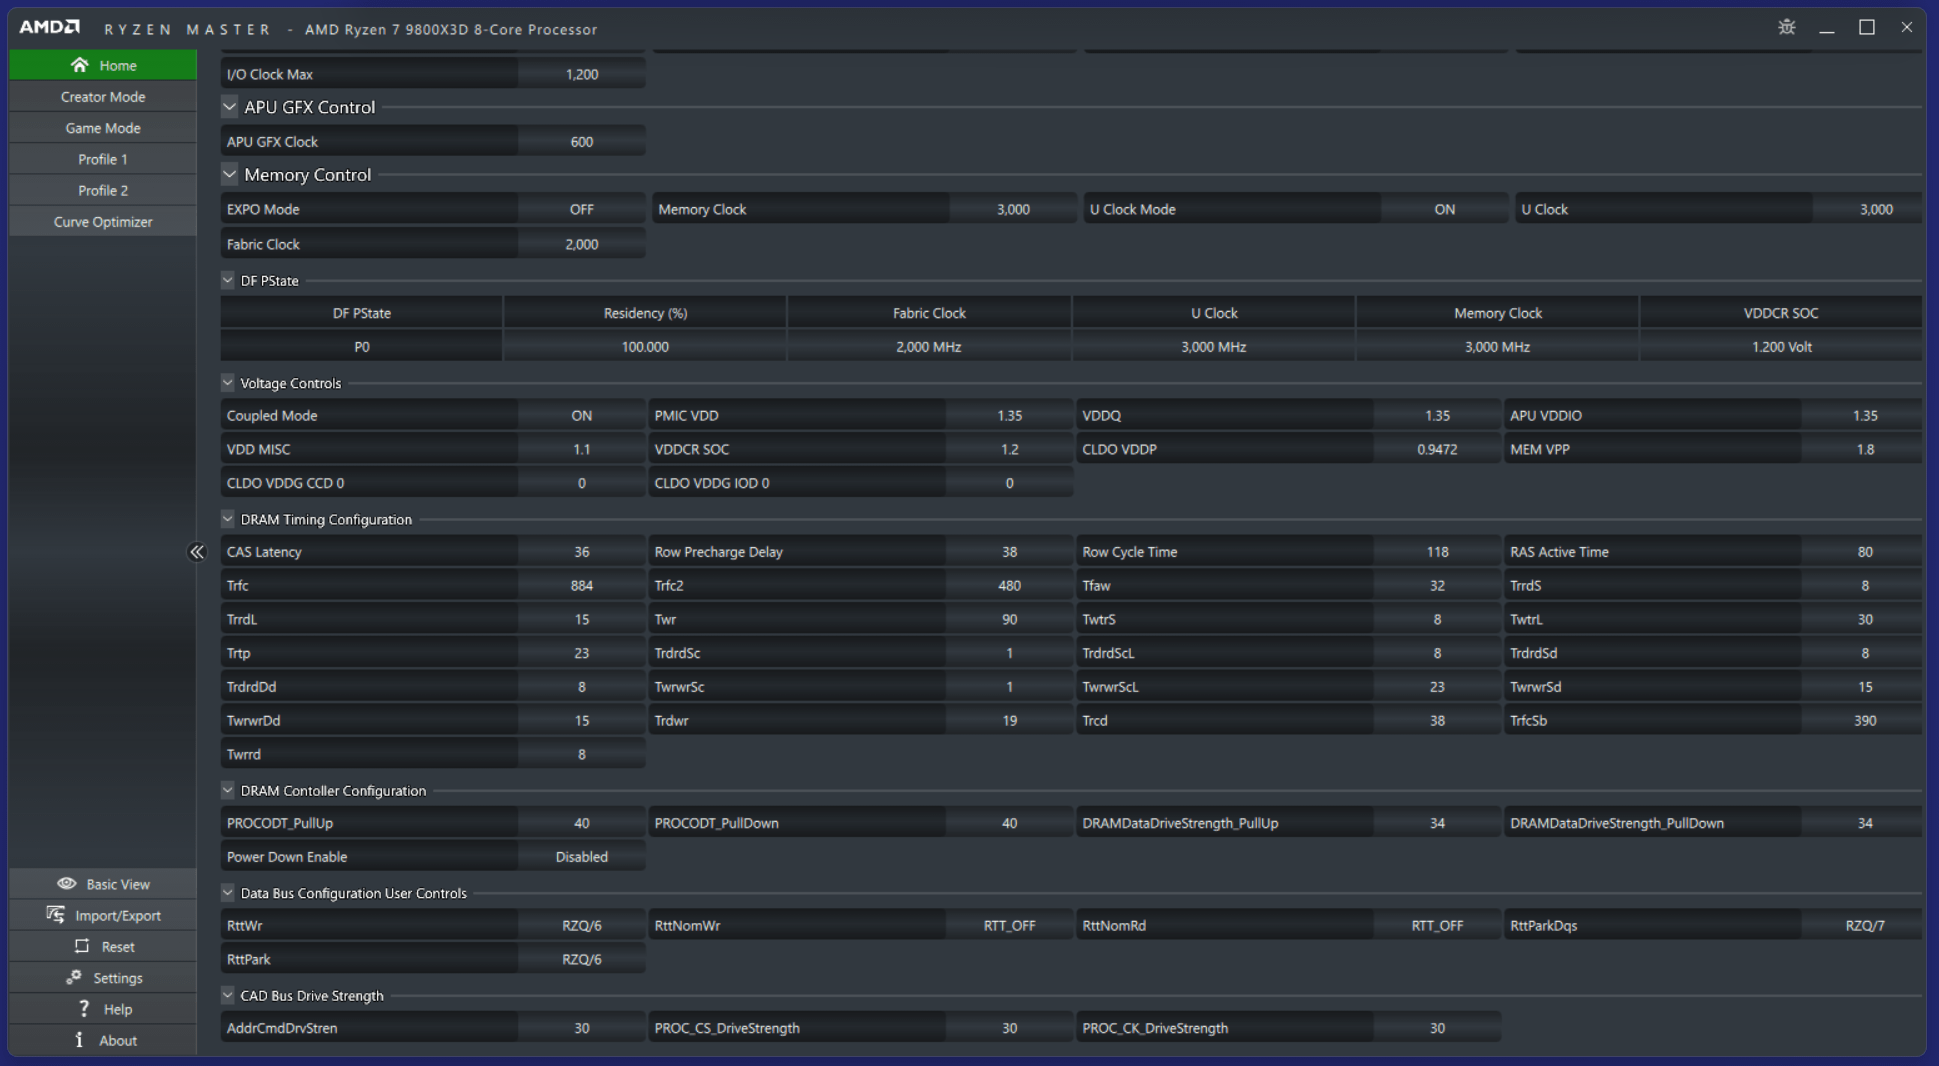Open Import/Export option

click(103, 915)
